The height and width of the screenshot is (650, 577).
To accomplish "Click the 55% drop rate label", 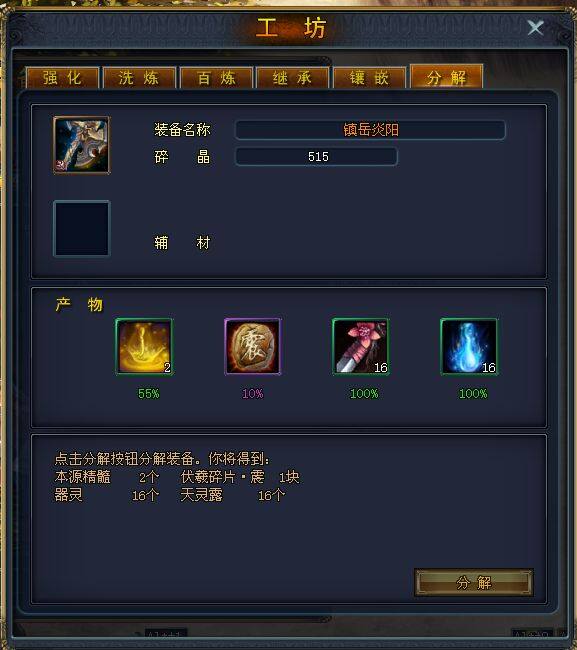I will 148,393.
